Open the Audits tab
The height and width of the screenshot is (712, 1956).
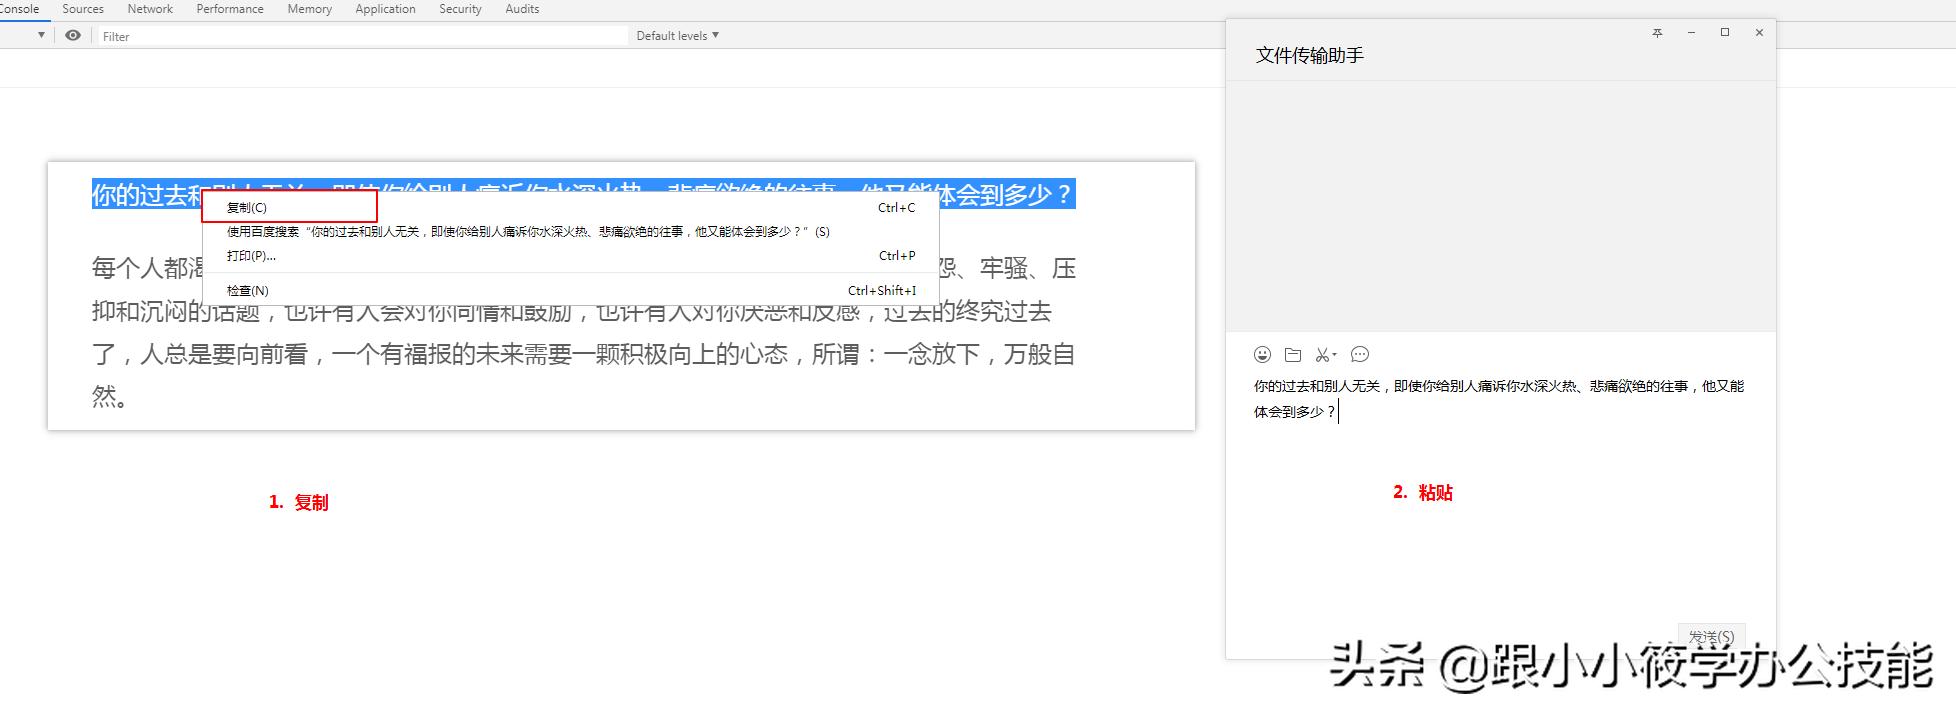pos(522,9)
